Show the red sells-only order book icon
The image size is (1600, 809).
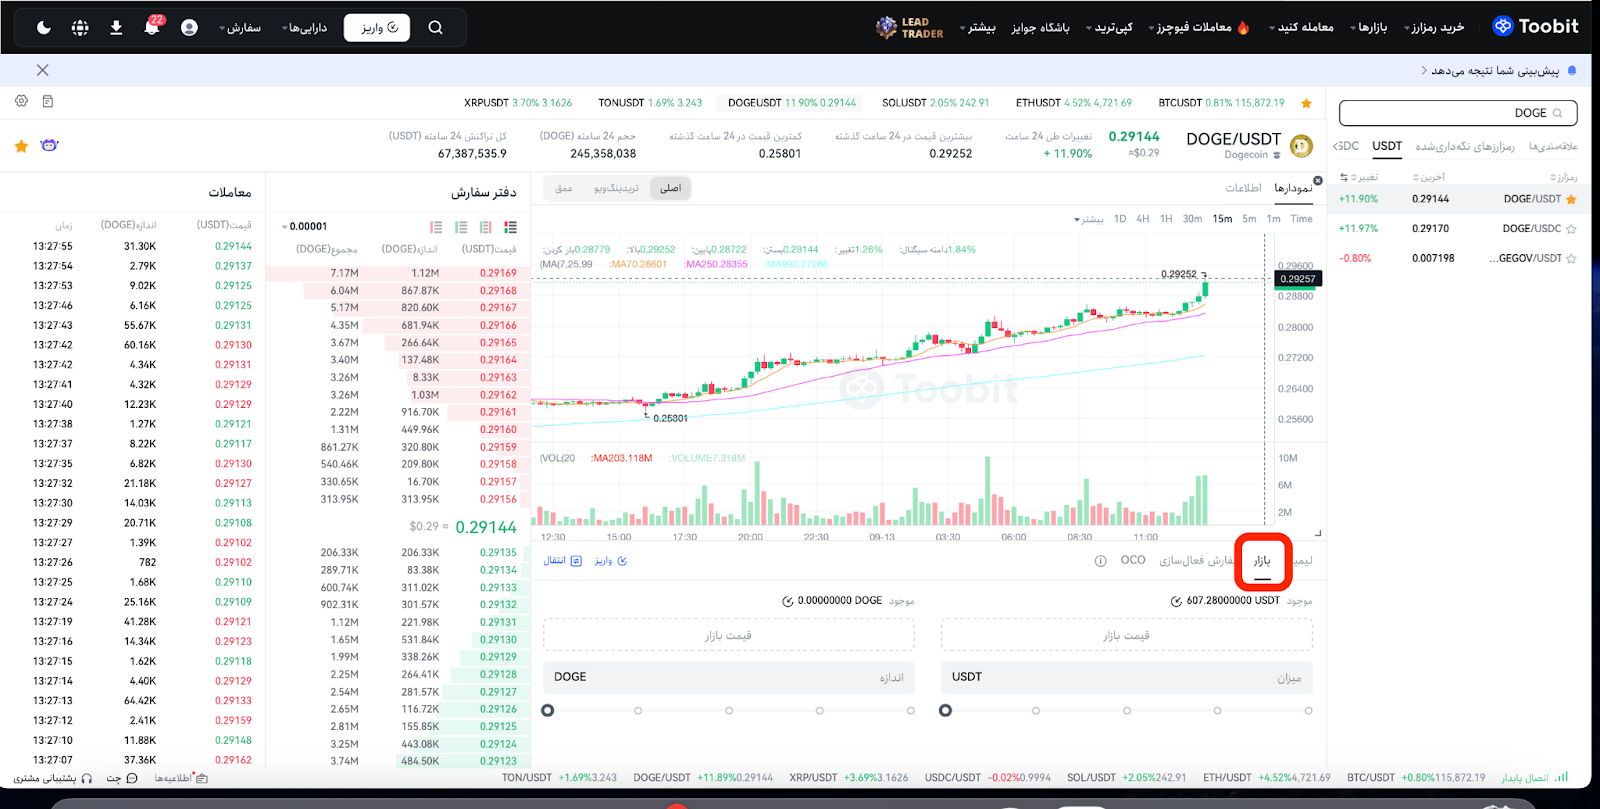[x=436, y=227]
